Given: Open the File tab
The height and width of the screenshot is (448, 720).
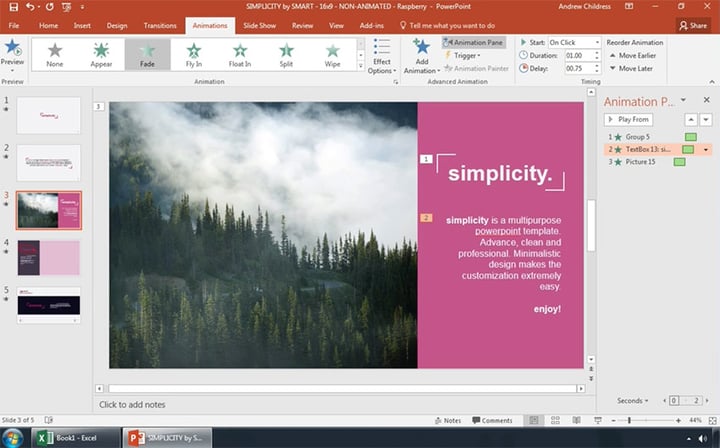Looking at the screenshot, I should (x=14, y=26).
